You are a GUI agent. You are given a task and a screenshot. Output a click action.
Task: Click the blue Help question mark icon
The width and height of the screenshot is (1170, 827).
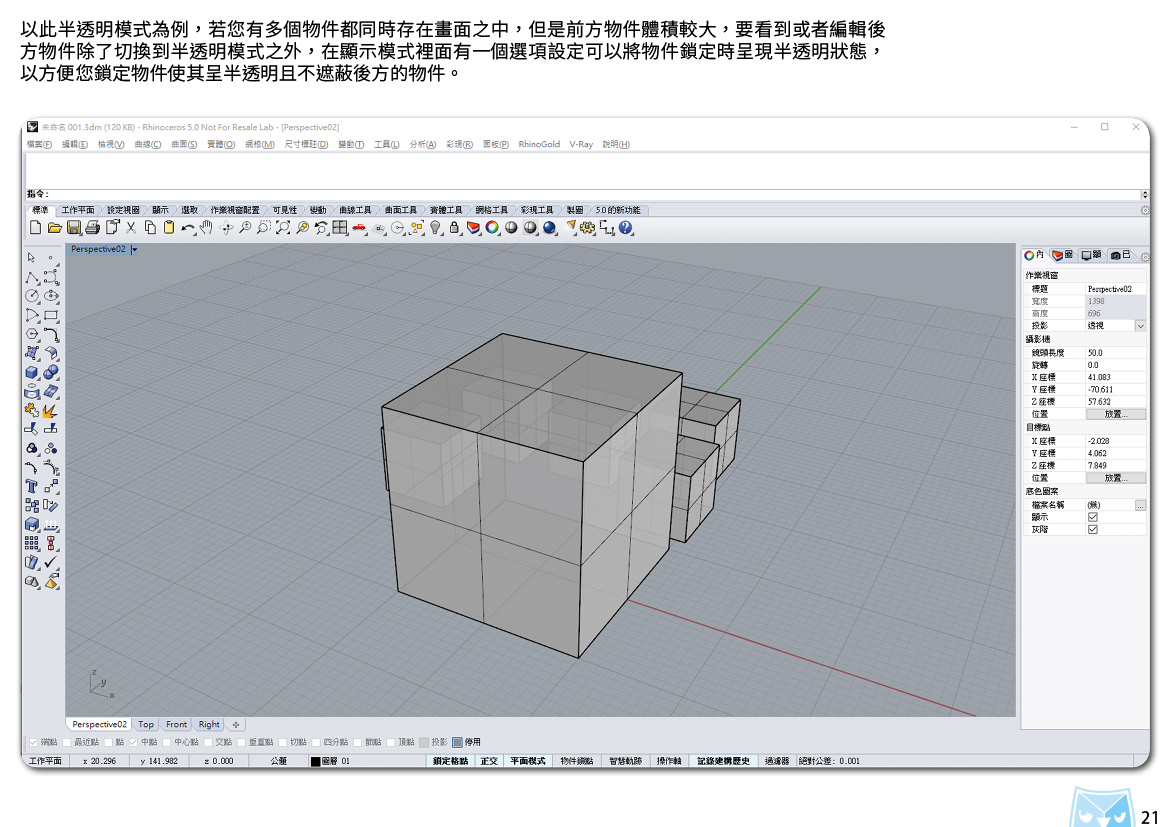click(626, 228)
